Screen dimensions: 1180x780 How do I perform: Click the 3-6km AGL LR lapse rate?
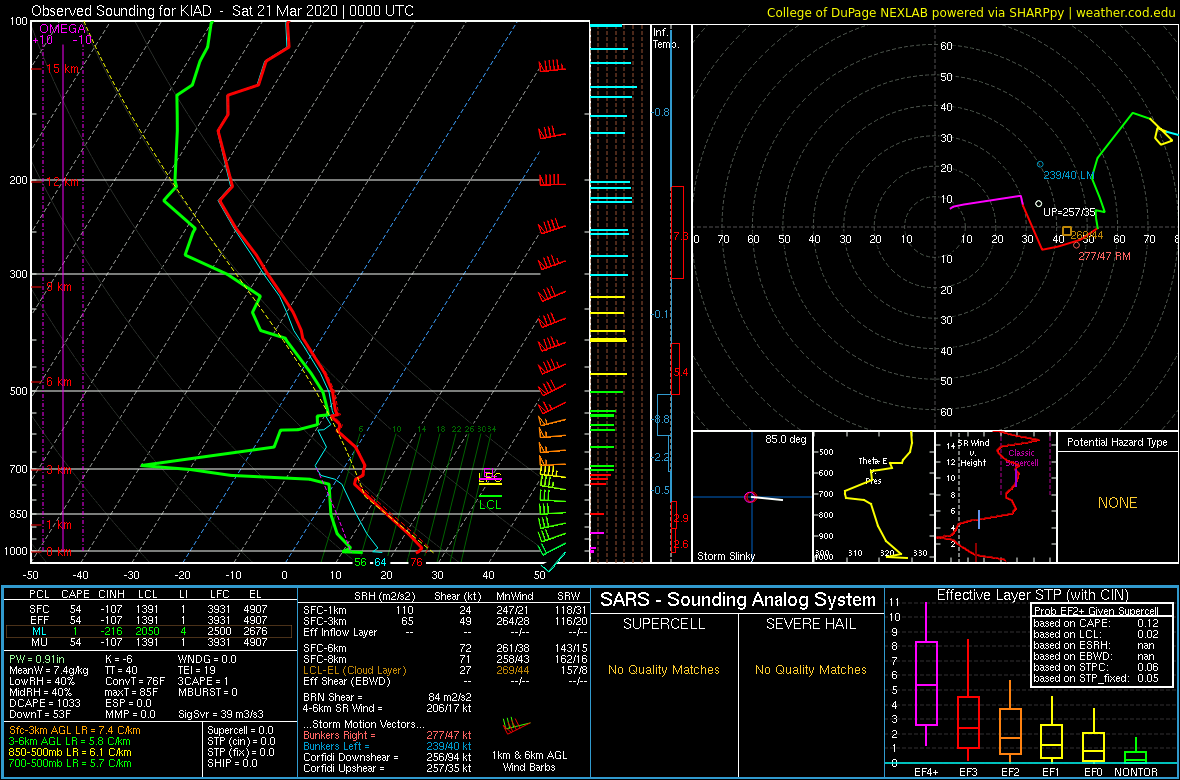point(69,742)
